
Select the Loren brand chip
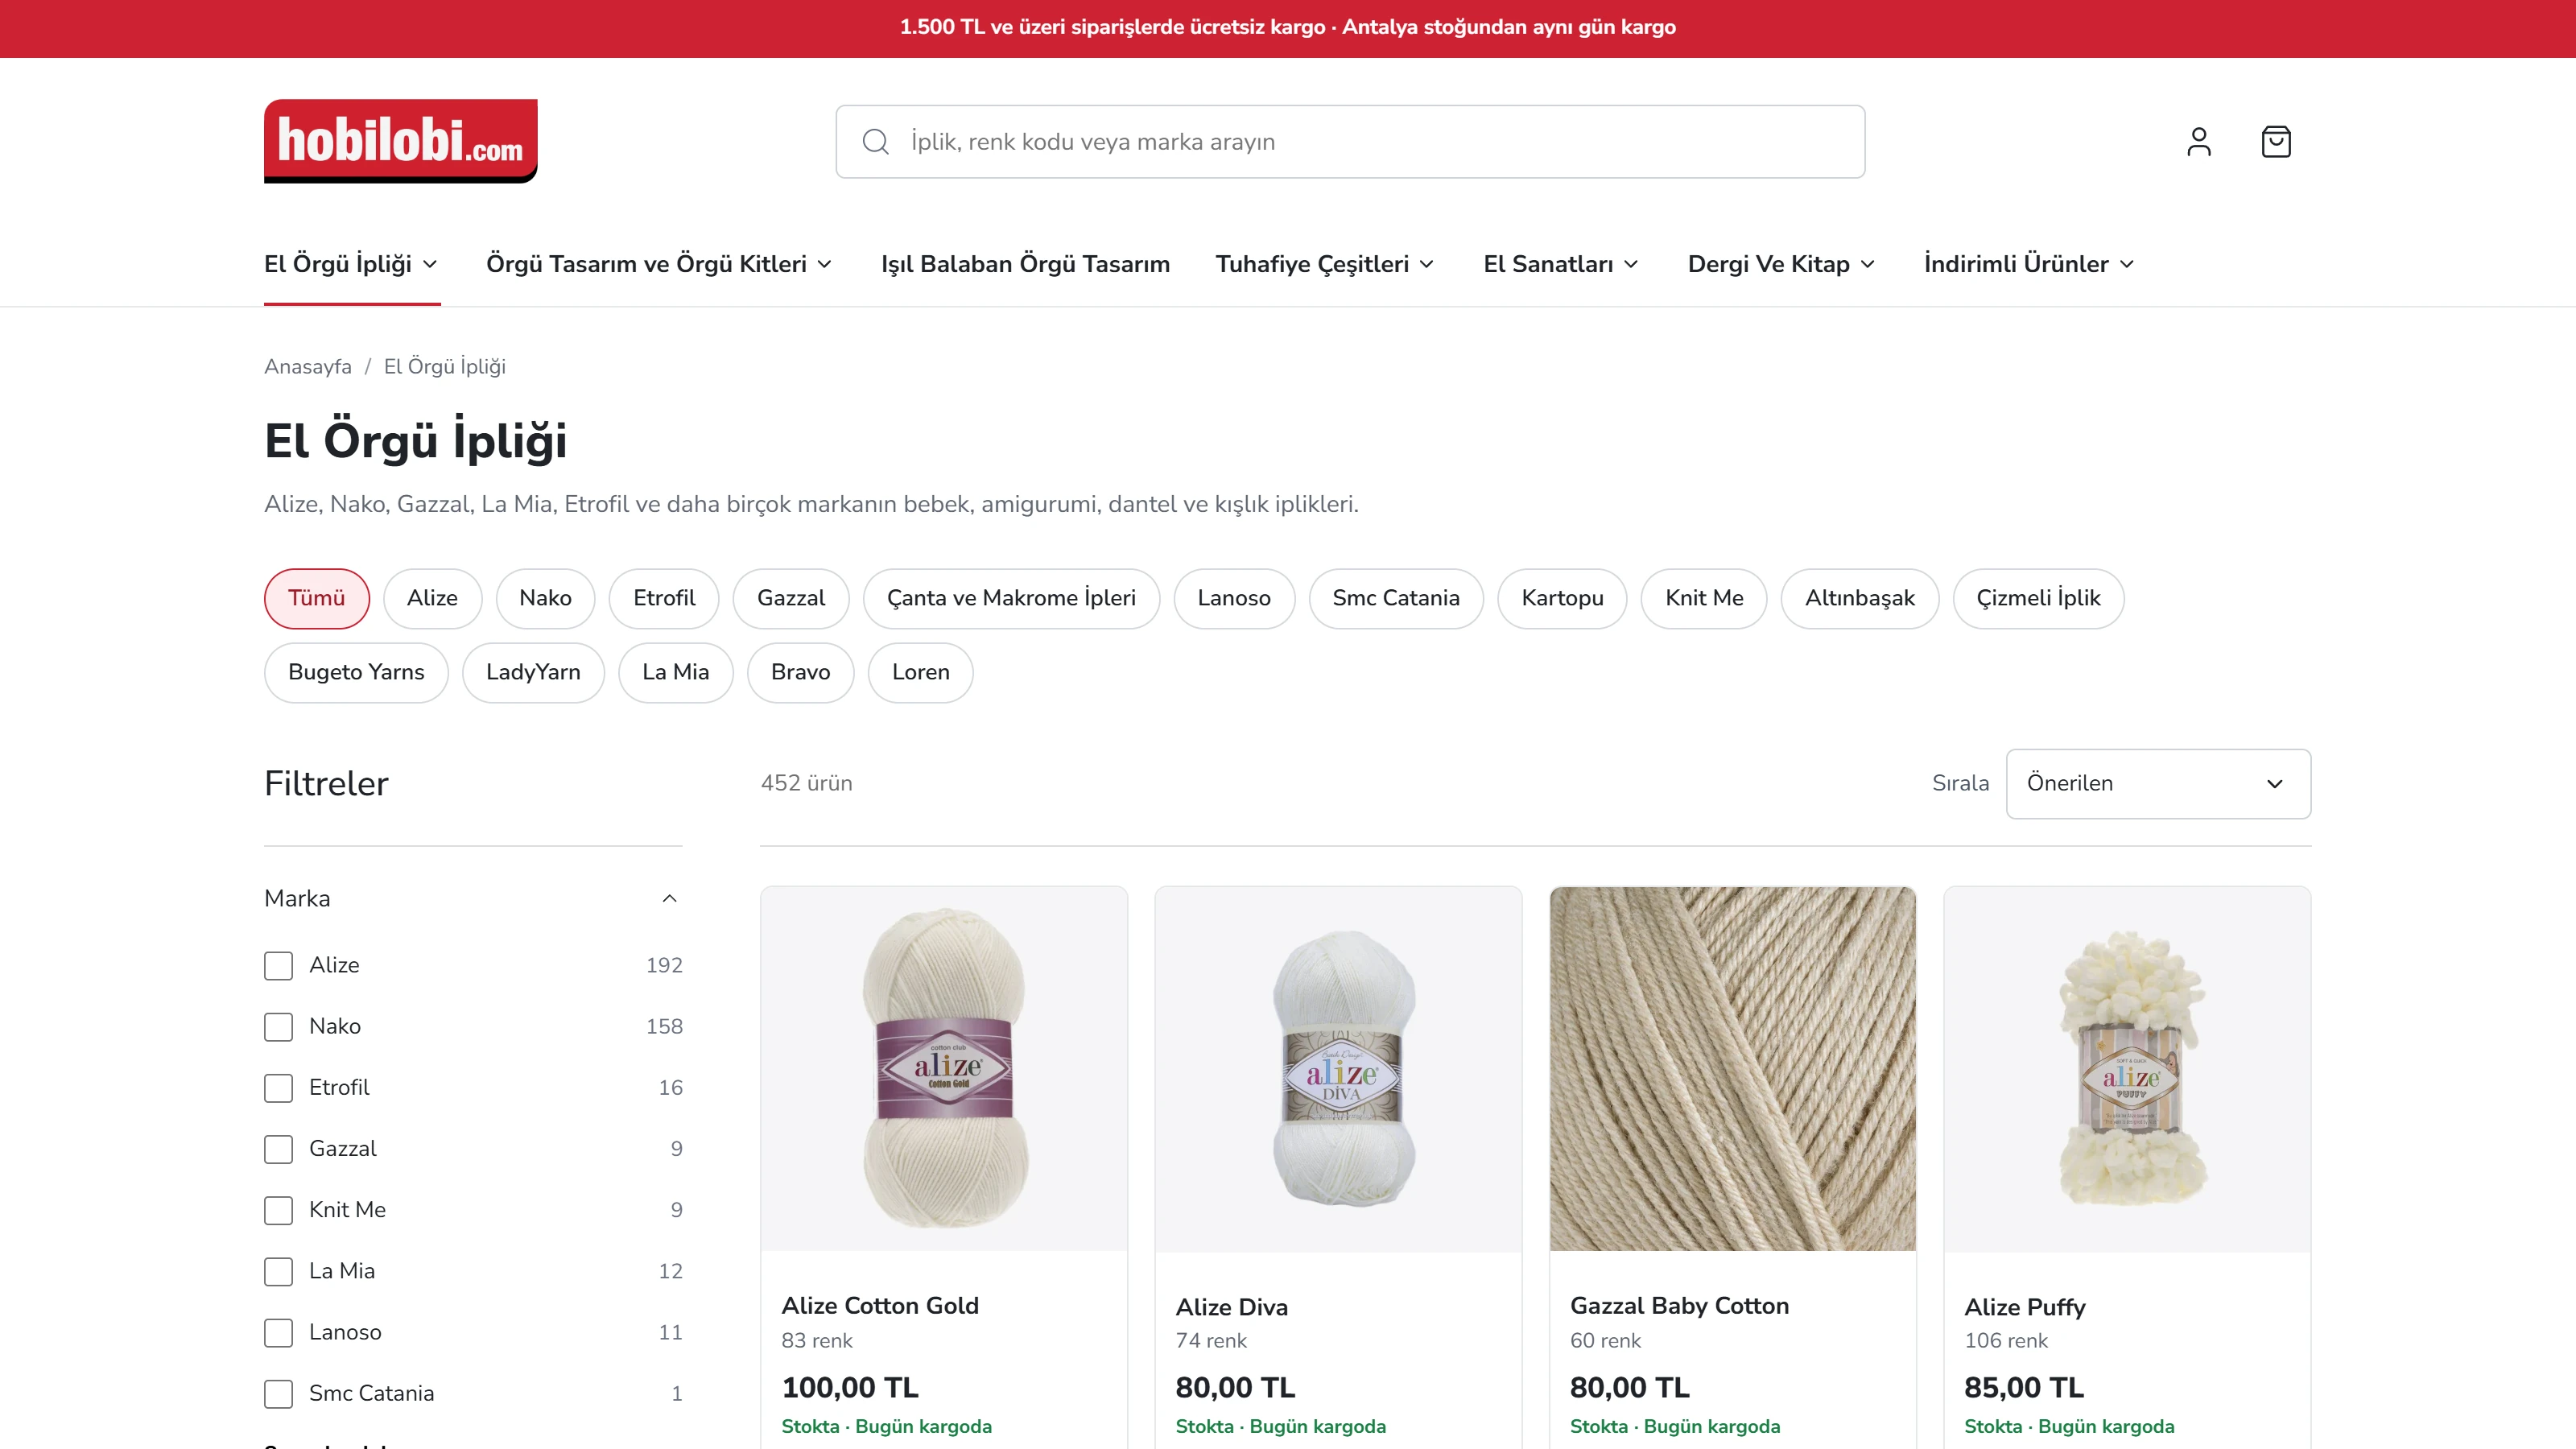point(920,672)
